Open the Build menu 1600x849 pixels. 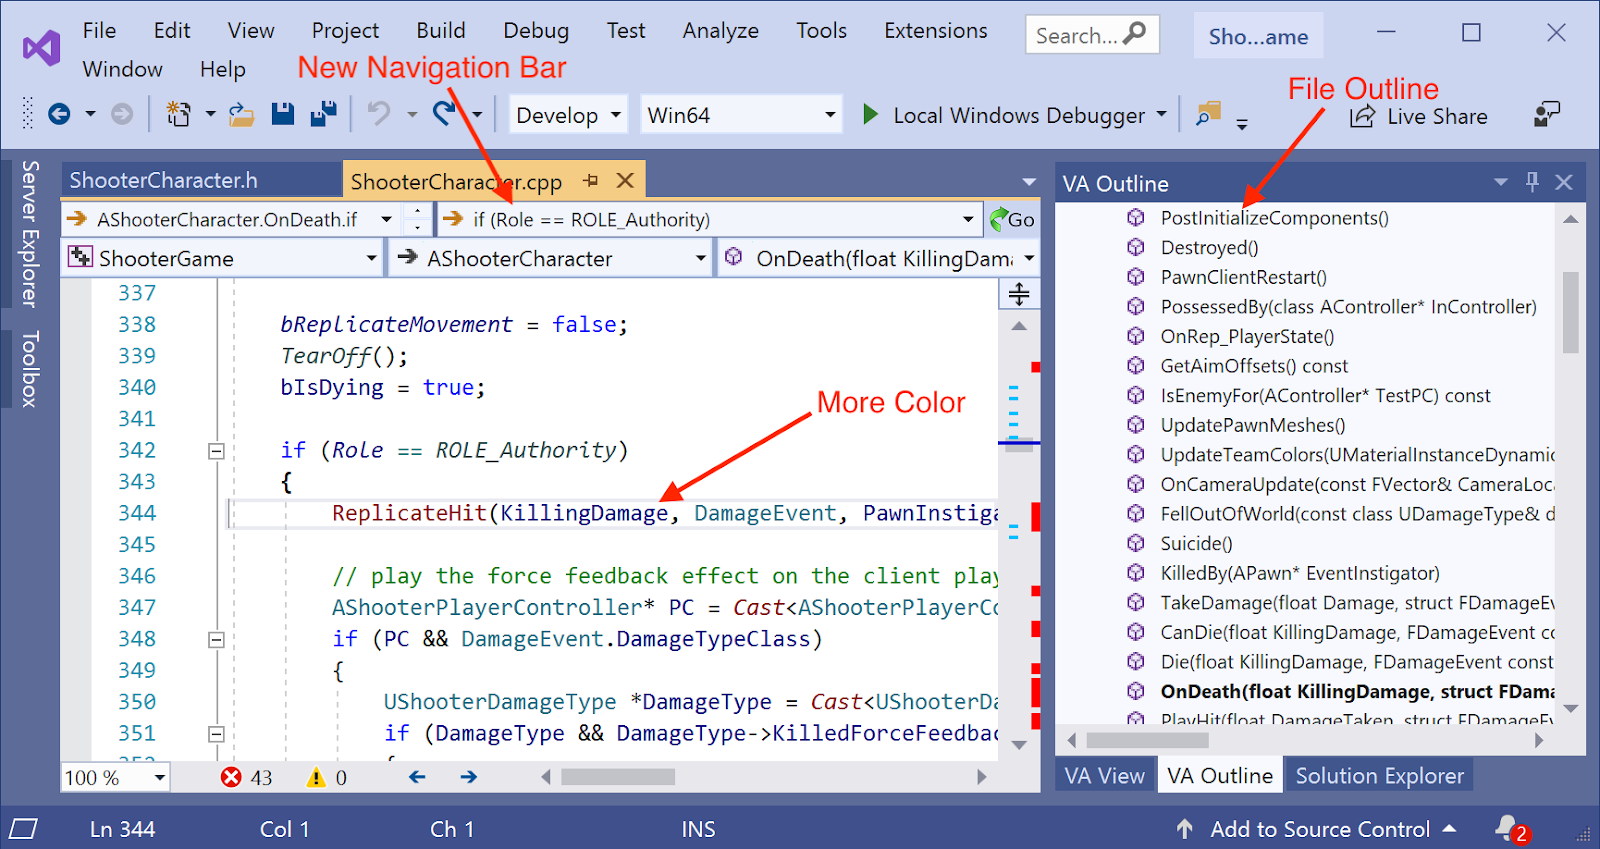441,31
